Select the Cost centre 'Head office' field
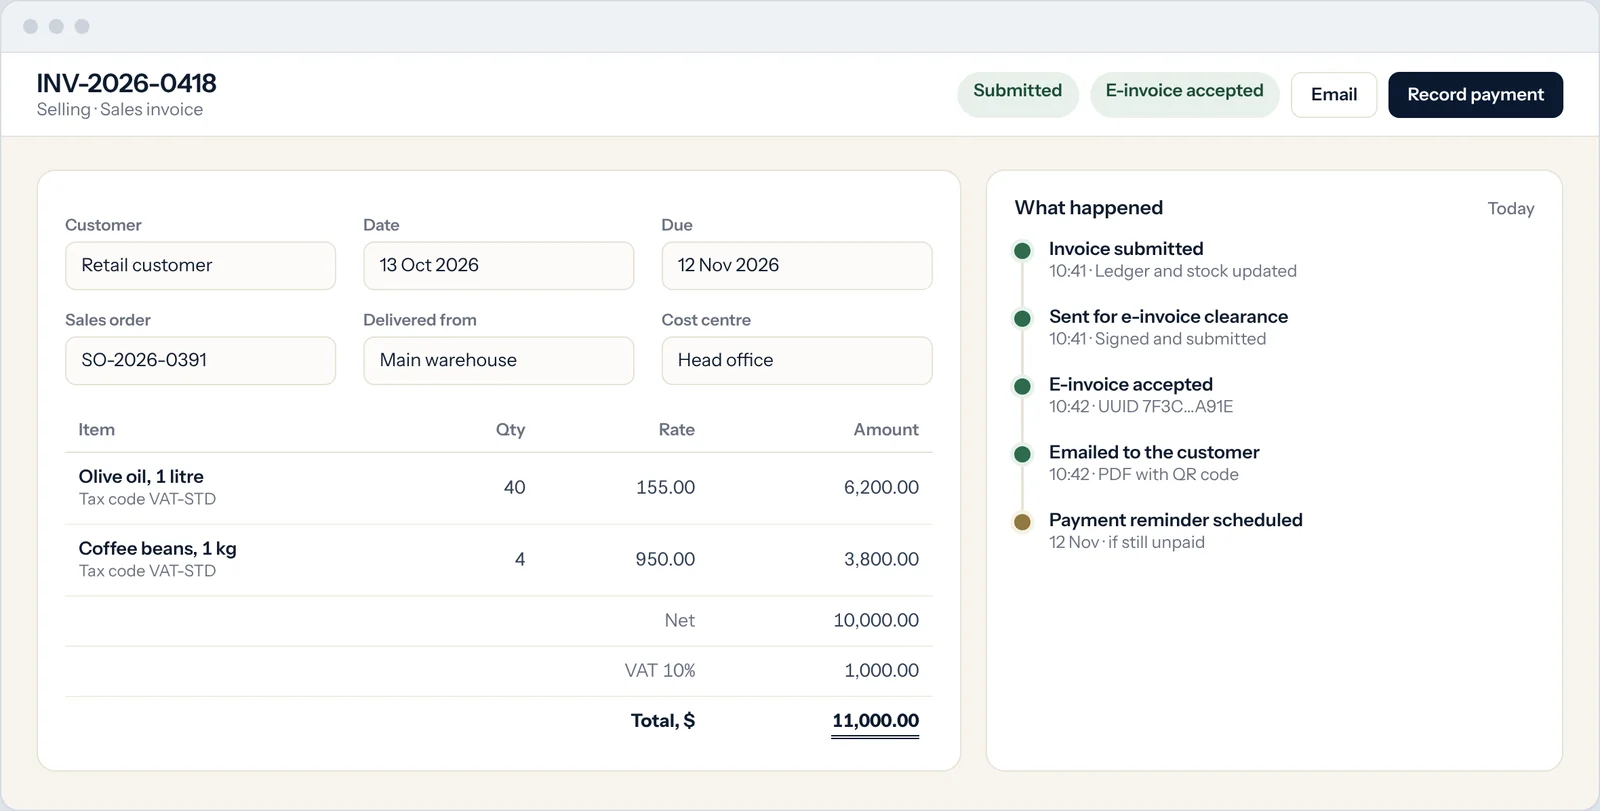1600x811 pixels. pos(797,361)
